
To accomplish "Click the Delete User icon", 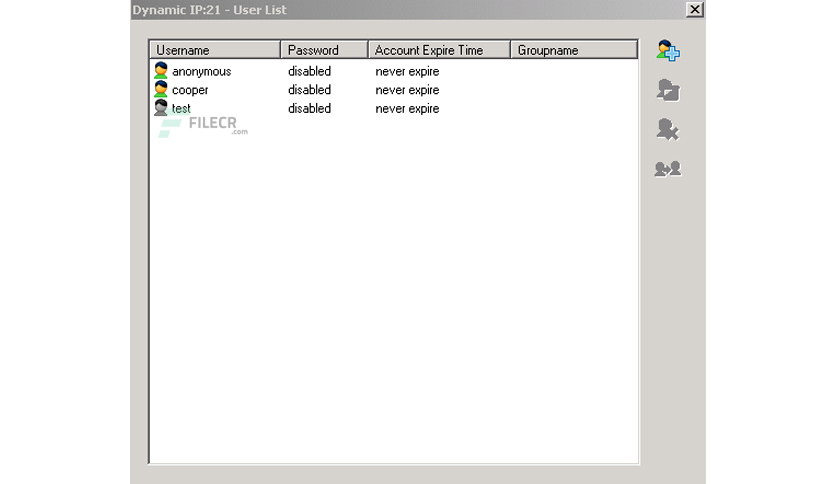I will coord(668,130).
